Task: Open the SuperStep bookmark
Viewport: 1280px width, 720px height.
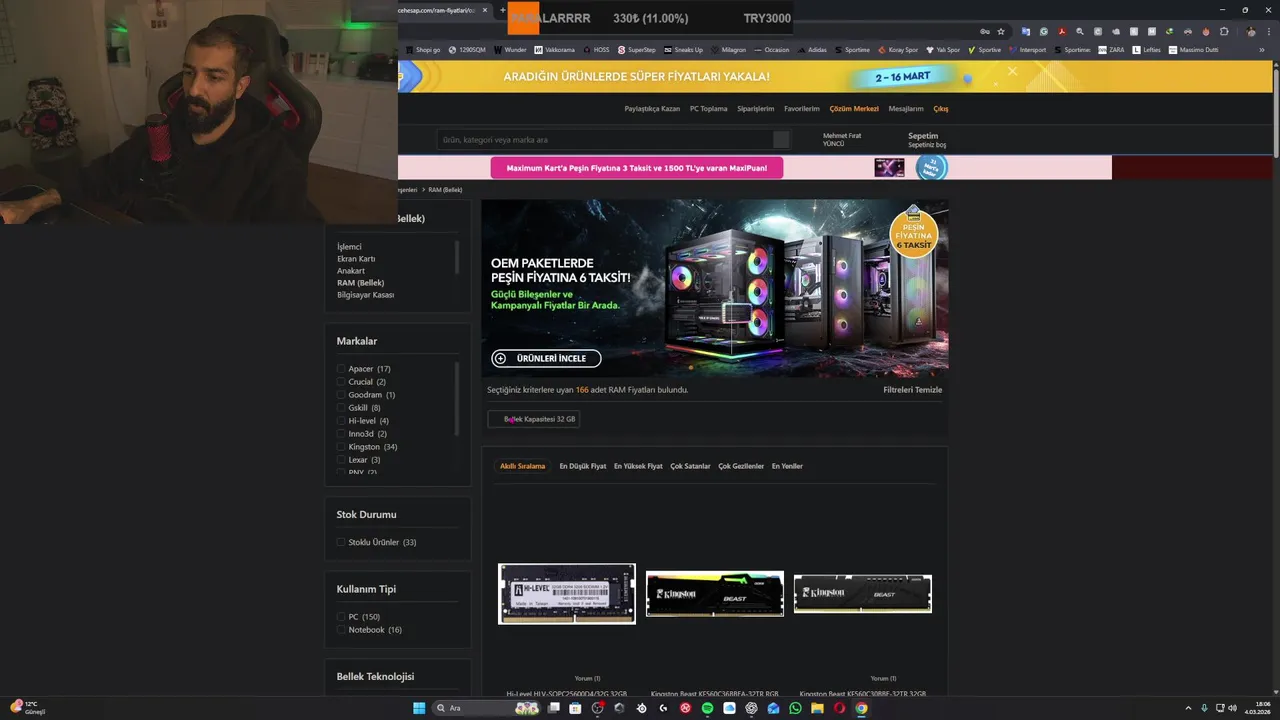Action: click(637, 49)
